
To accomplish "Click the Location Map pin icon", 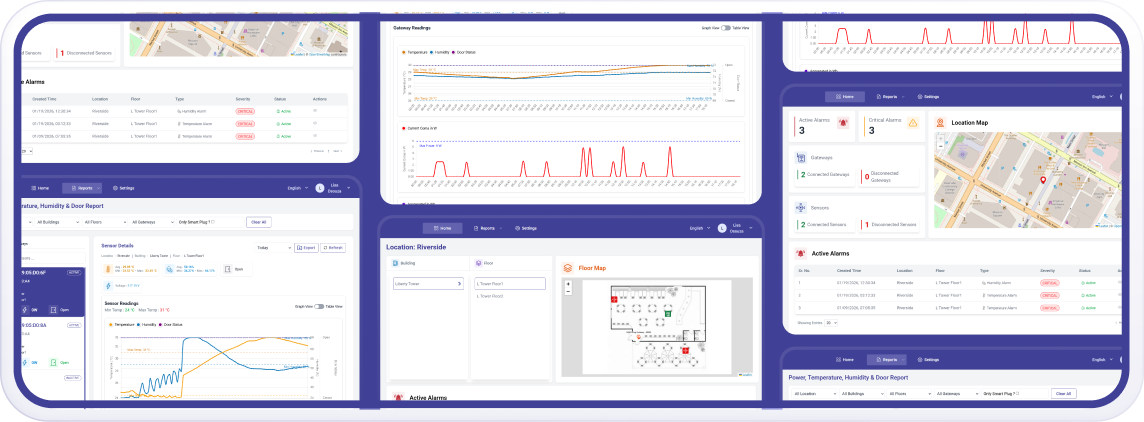I will point(941,123).
